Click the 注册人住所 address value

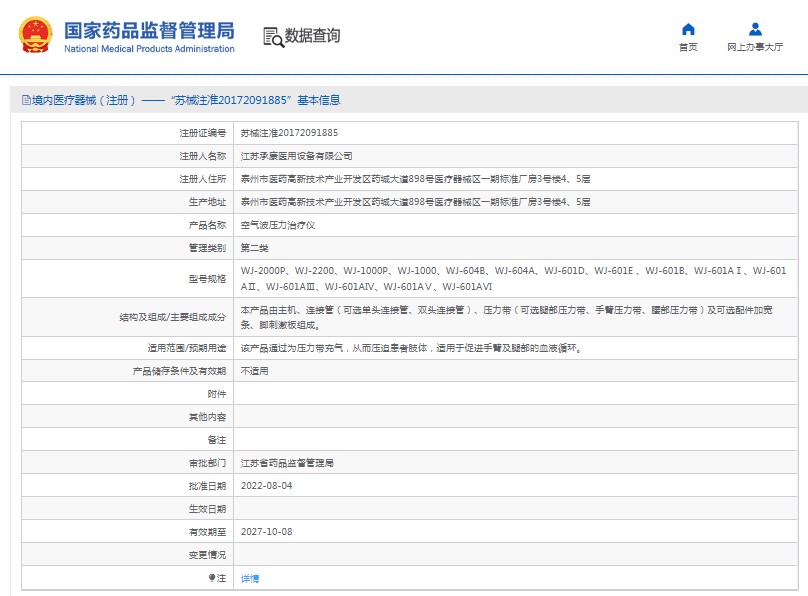pos(415,179)
